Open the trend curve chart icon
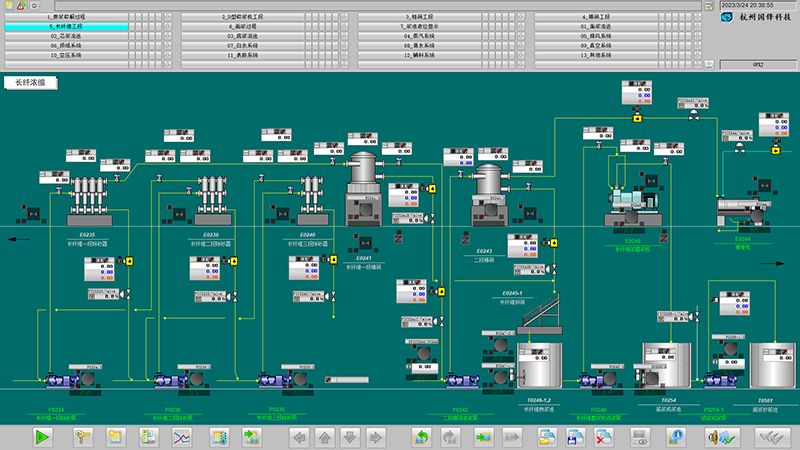Screen dimensions: 800x450 click(182, 437)
